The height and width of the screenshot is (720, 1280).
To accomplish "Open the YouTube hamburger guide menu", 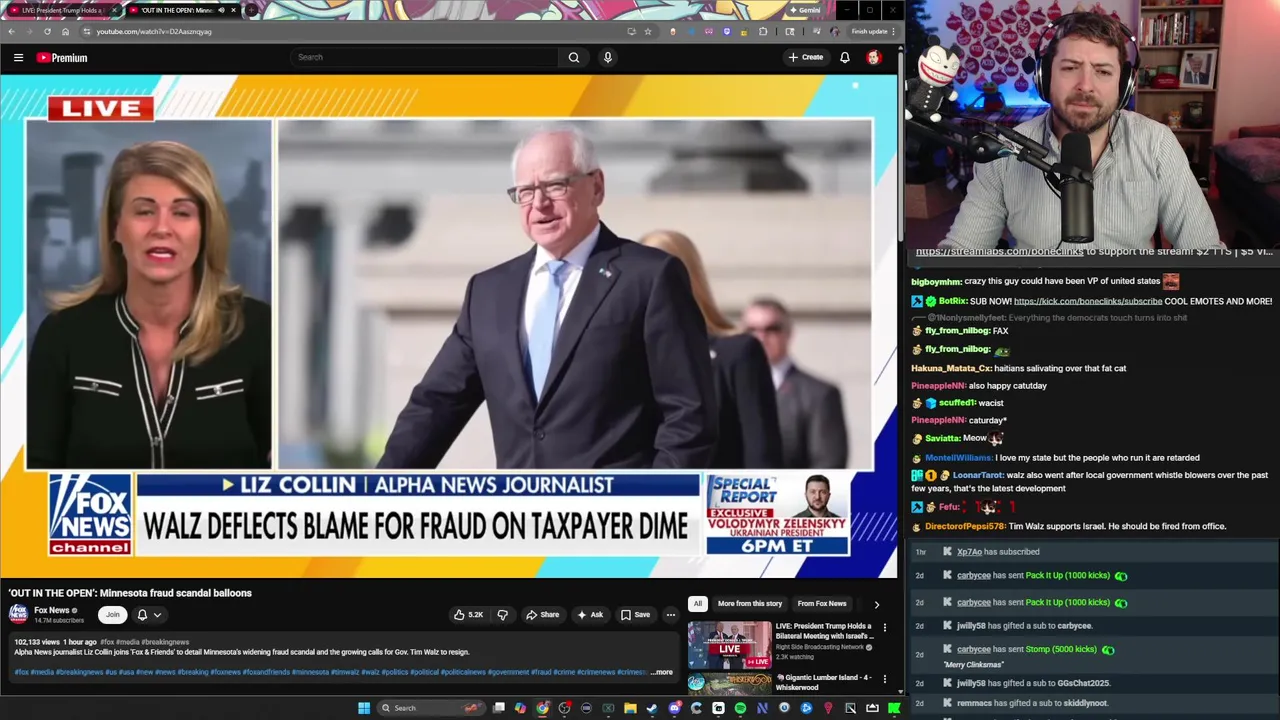I will coord(18,57).
